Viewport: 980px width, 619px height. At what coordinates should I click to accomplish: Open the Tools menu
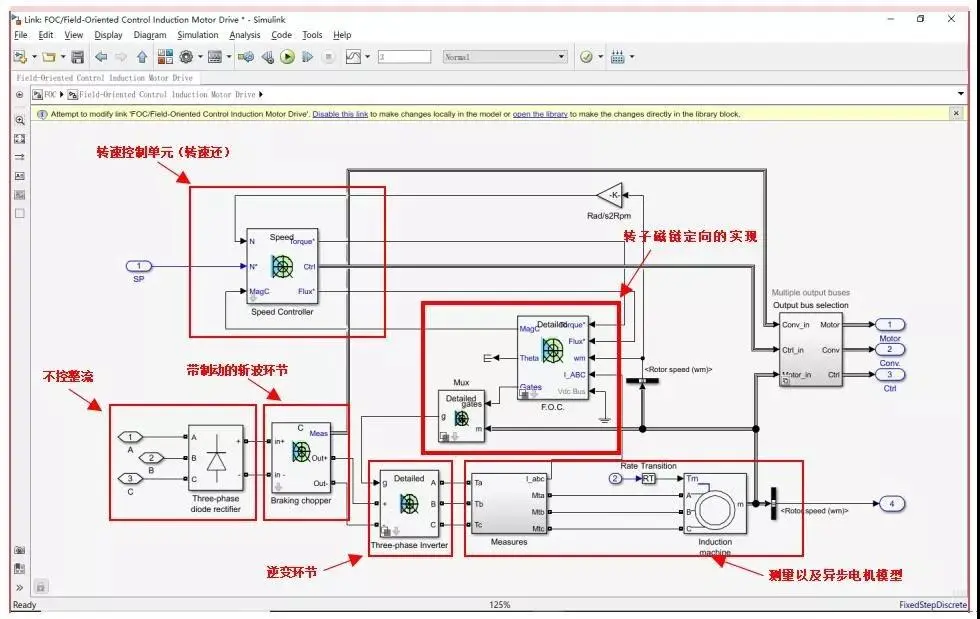(312, 35)
